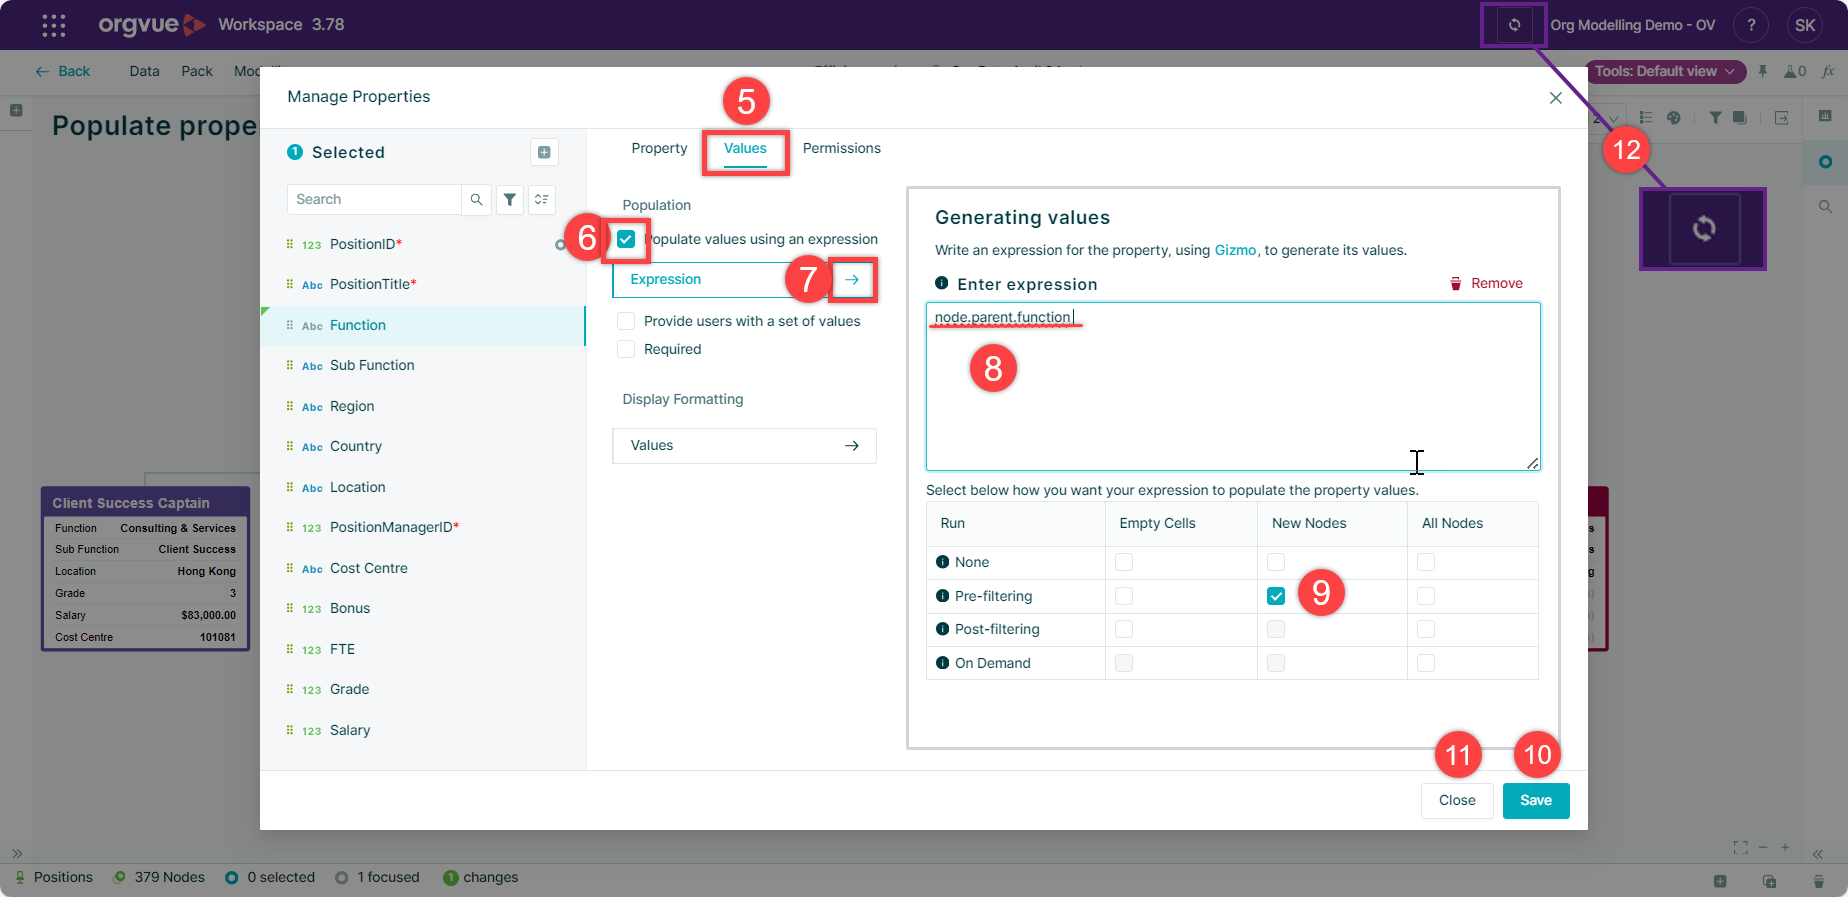
Task: Open the Expression section arrow
Action: tap(852, 279)
